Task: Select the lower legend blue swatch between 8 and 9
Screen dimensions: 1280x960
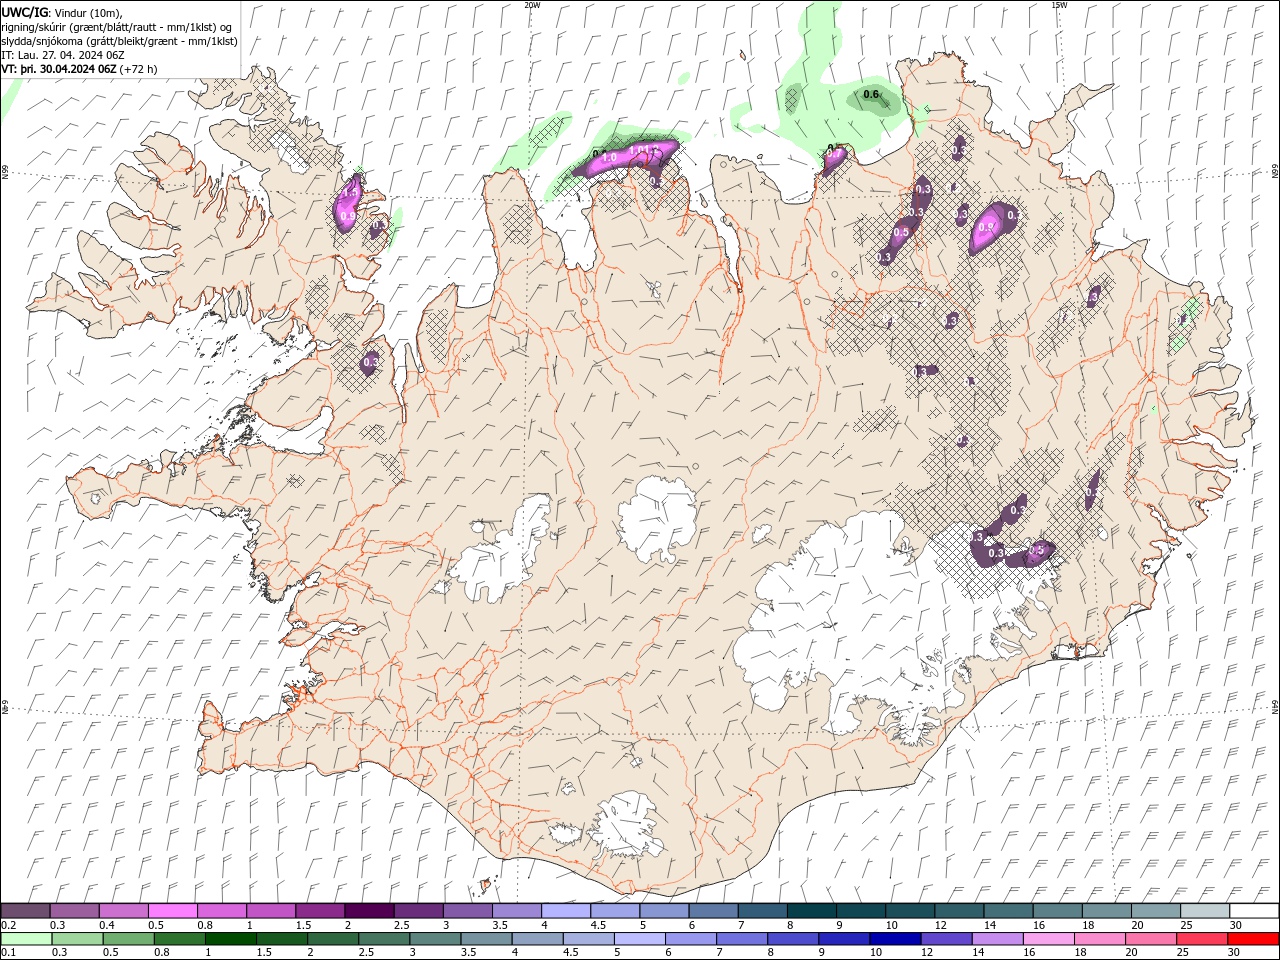Action: pyautogui.click(x=792, y=939)
